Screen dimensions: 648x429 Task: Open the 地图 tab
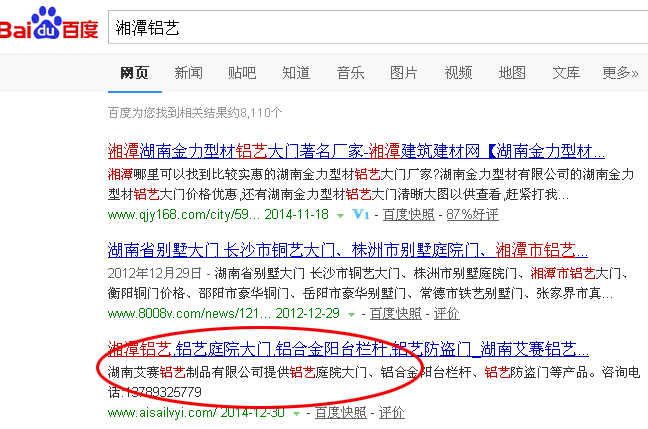(x=512, y=73)
